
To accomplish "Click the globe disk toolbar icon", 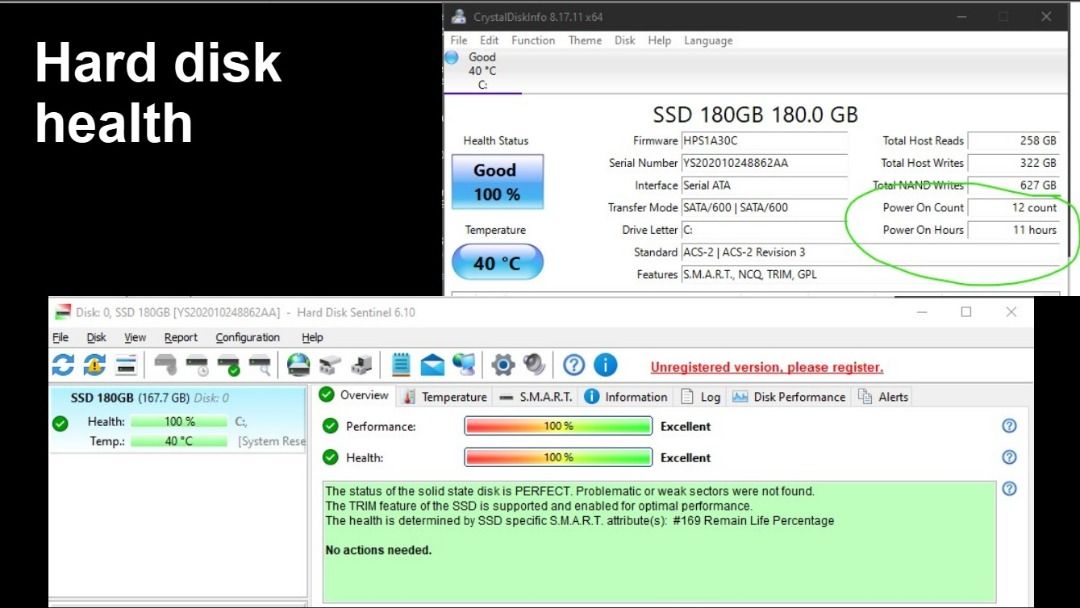I will click(298, 365).
